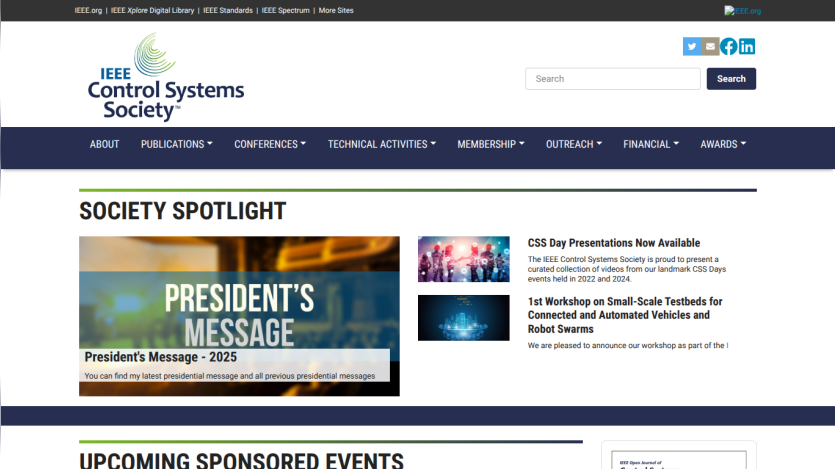
Task: Click the CSS Day presentations thumbnail
Action: 463,259
